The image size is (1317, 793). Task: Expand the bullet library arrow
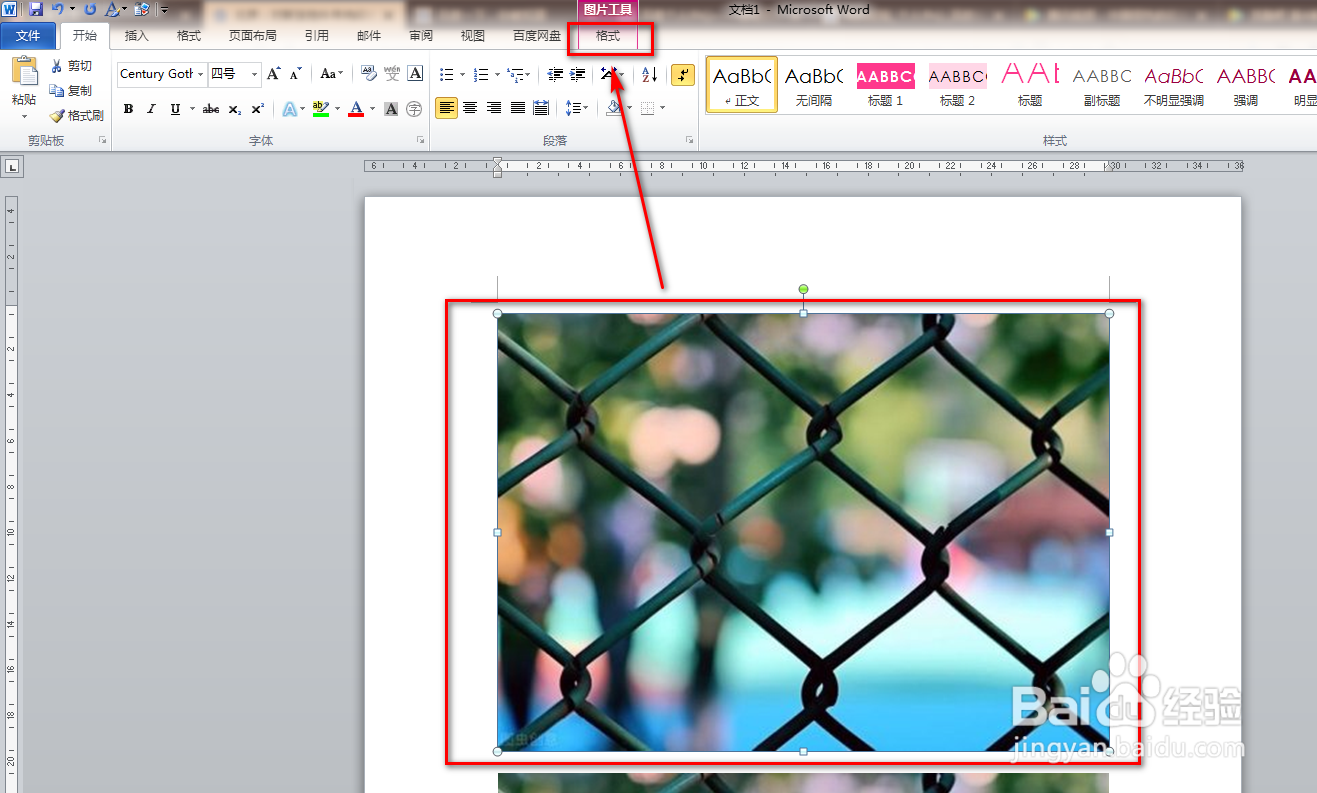pyautogui.click(x=462, y=74)
